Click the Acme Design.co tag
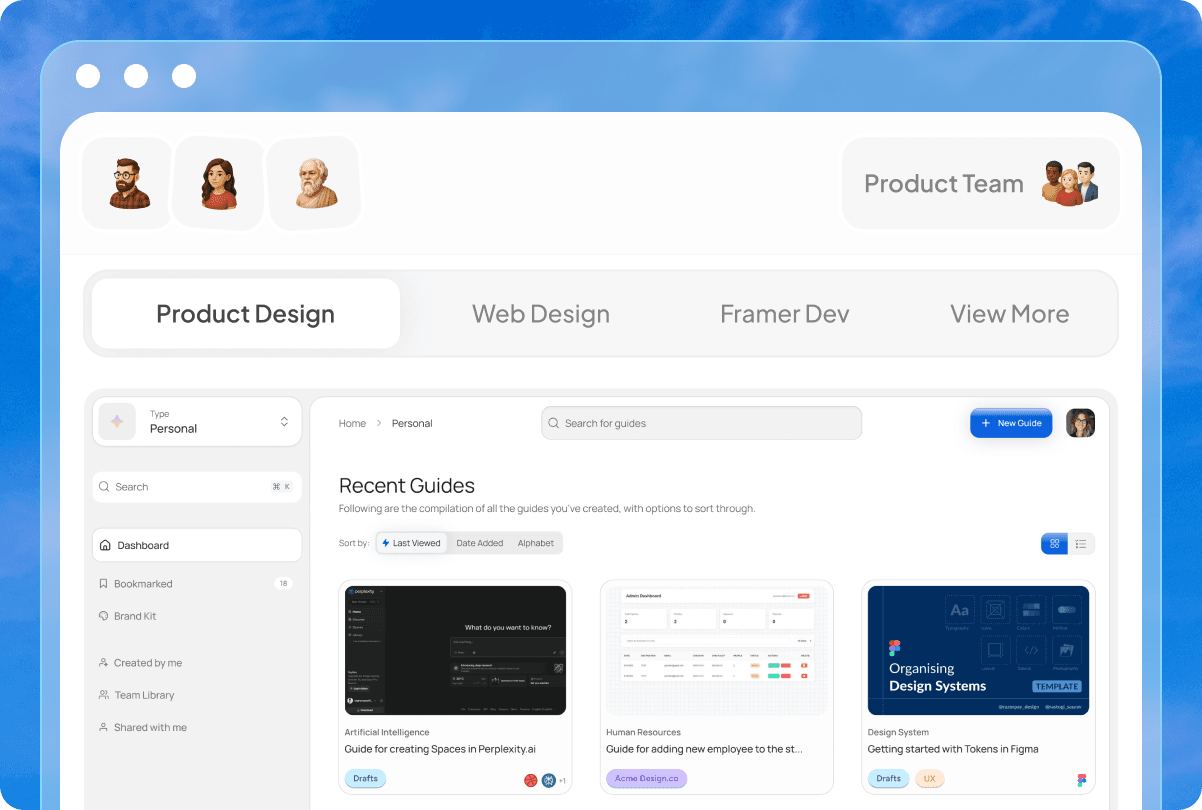 pyautogui.click(x=646, y=778)
